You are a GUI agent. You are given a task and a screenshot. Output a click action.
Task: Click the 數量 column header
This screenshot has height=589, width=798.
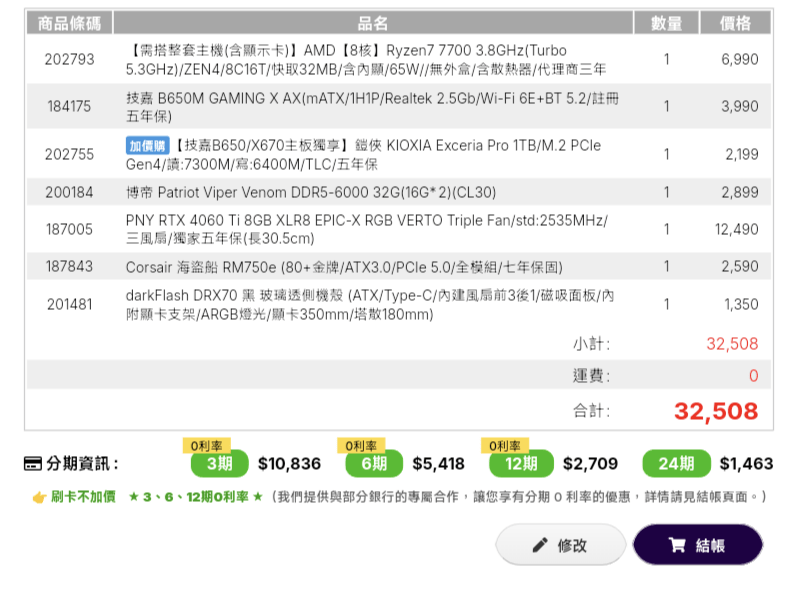click(x=666, y=23)
